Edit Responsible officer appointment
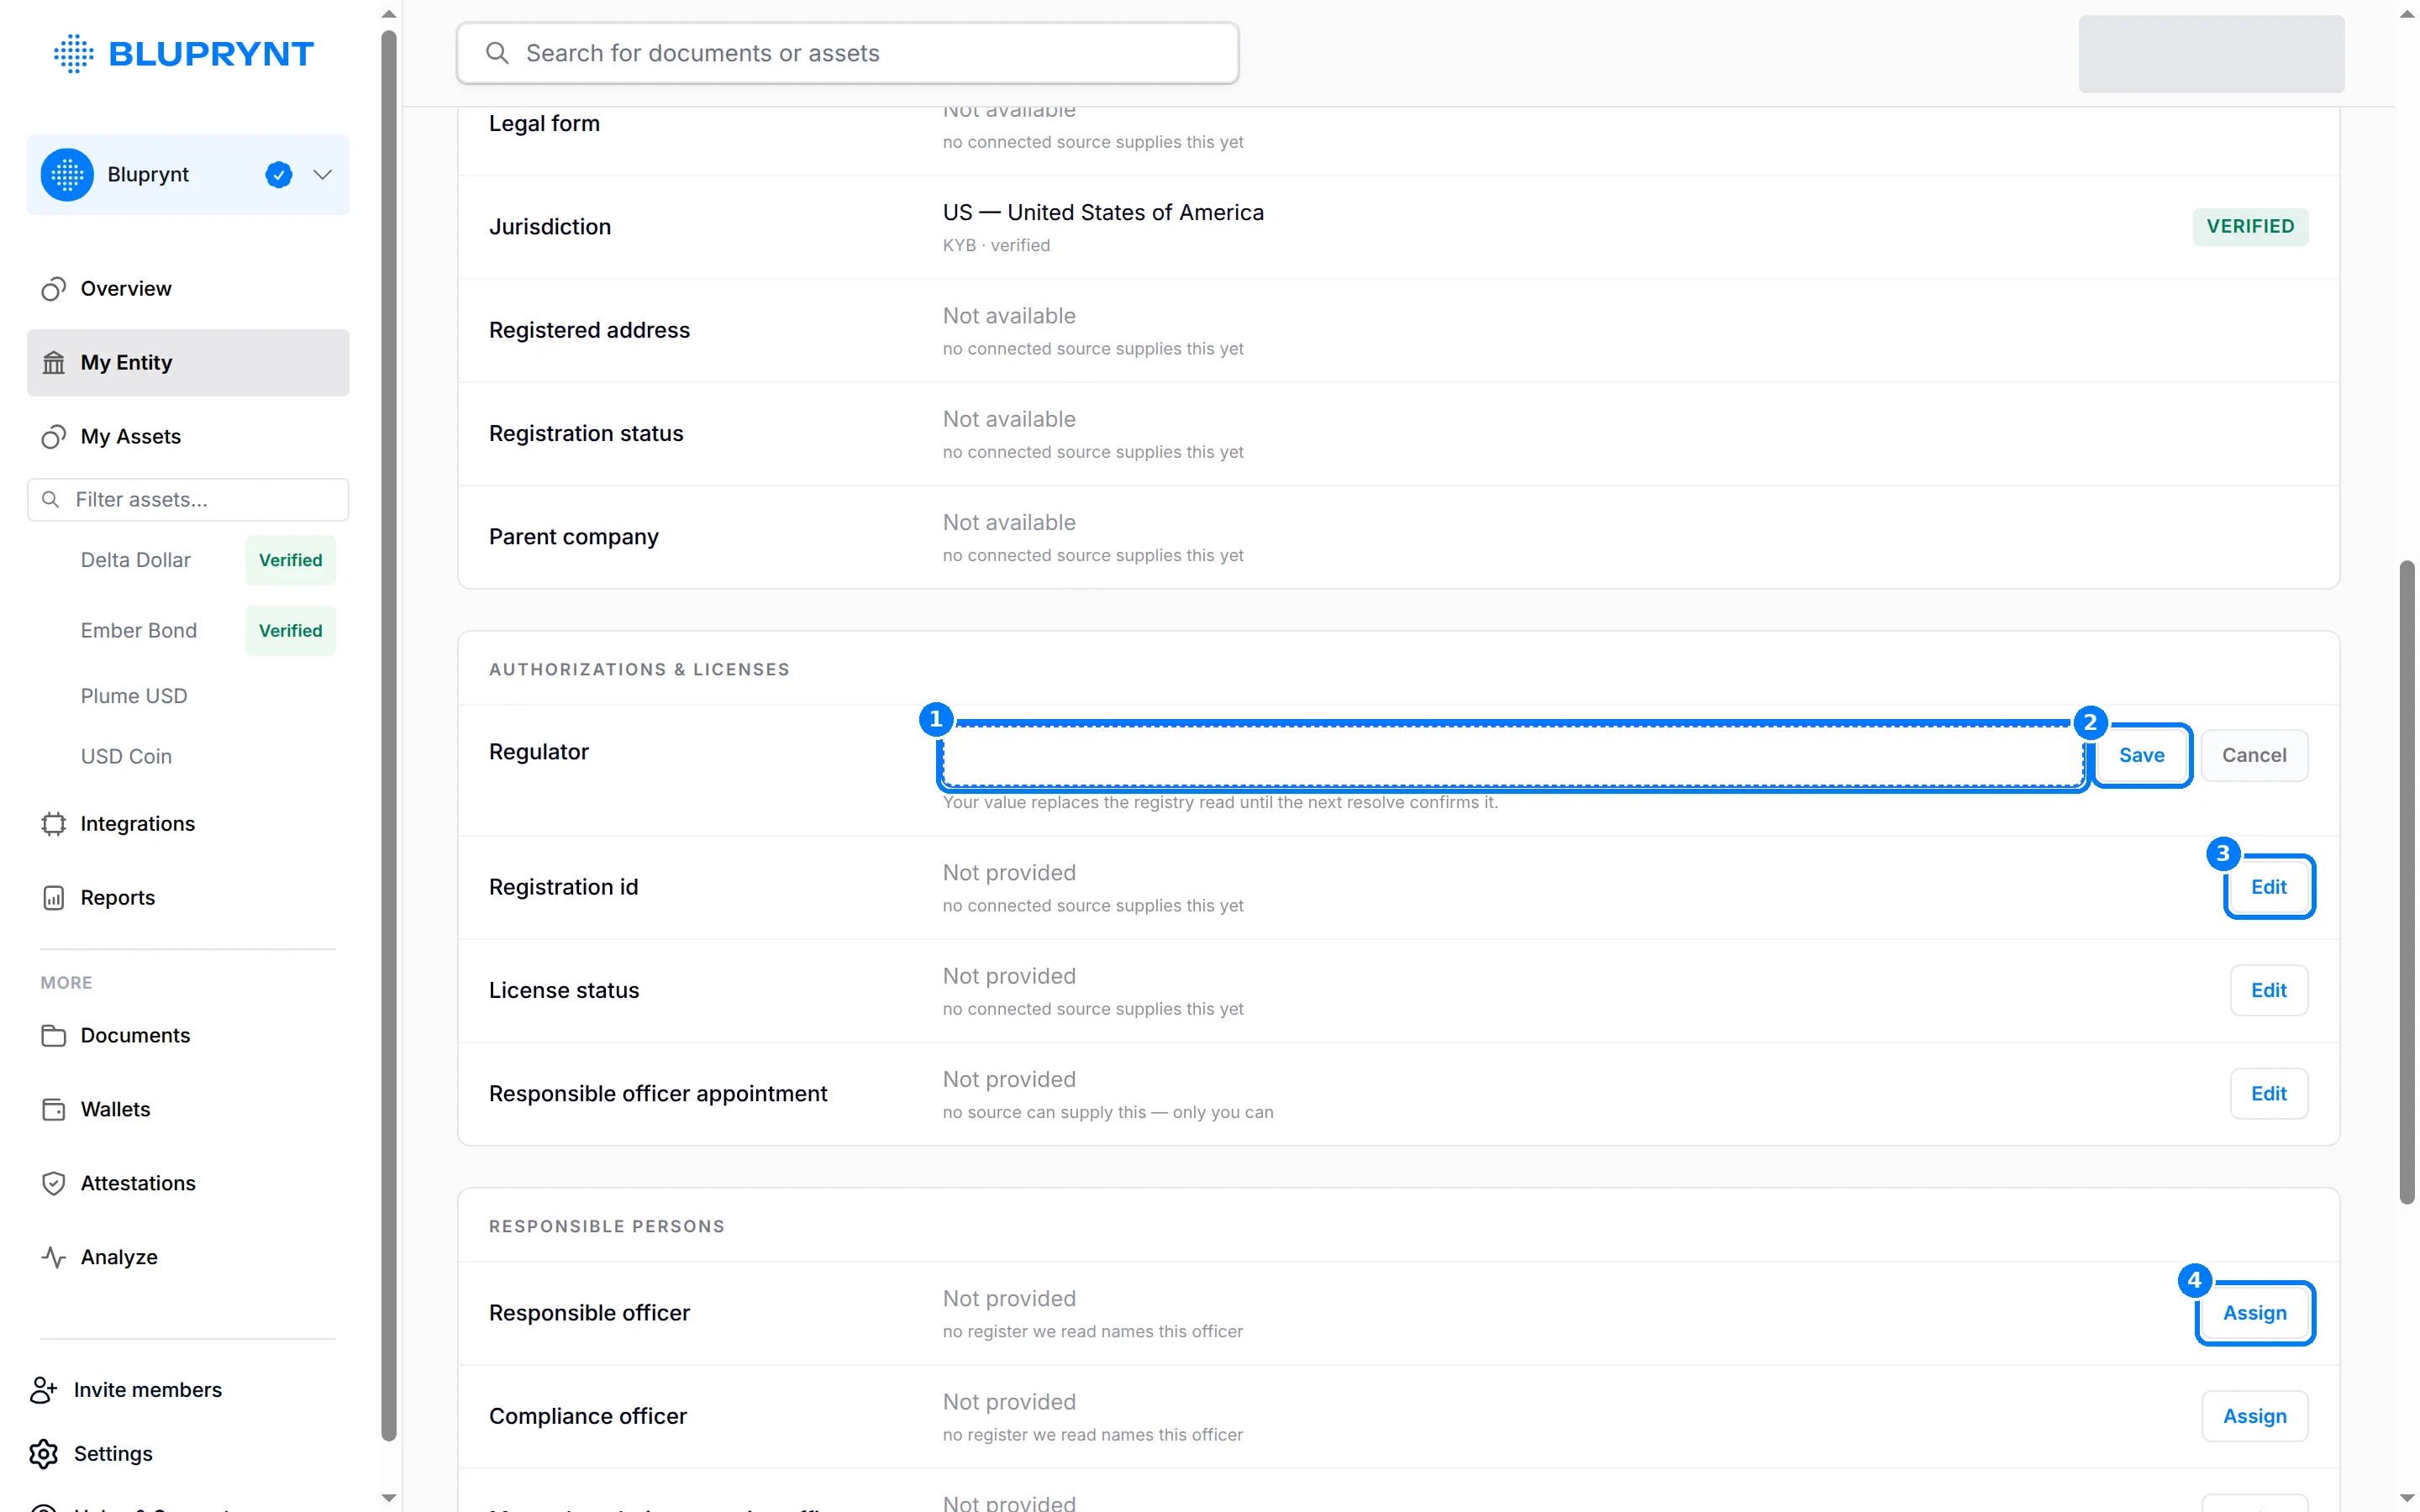 2268,1094
